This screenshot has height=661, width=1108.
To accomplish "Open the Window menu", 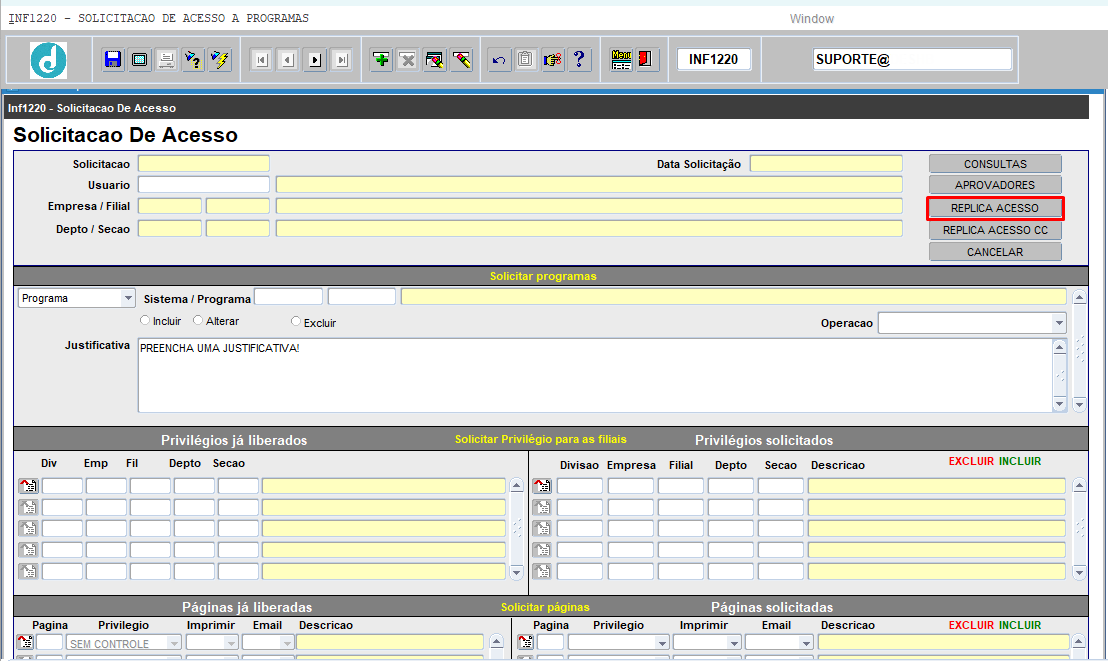I will [x=811, y=18].
